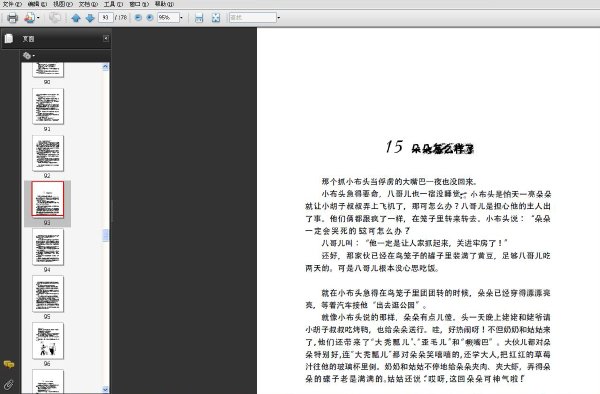Open the Pages panel options gear menu
Screen dimensions: 600x394
pos(29,56)
